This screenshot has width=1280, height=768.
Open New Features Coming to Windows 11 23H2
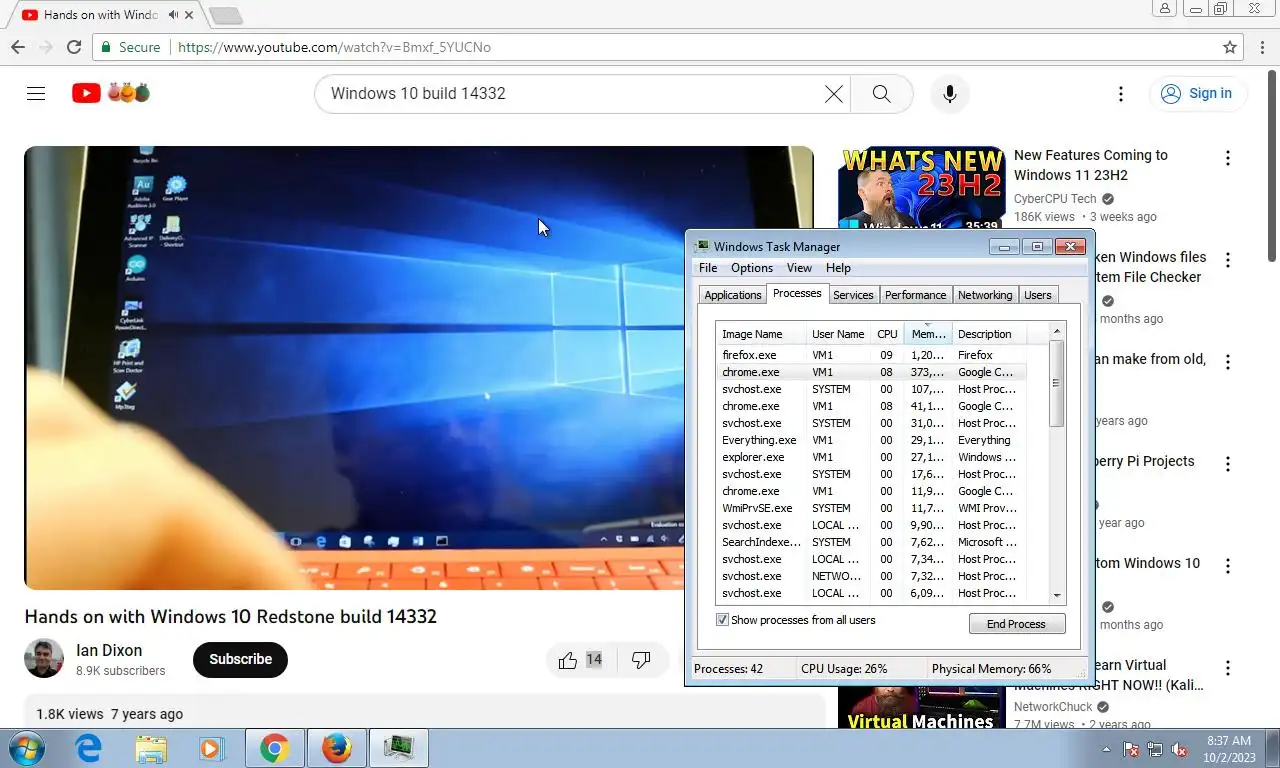[x=1091, y=165]
